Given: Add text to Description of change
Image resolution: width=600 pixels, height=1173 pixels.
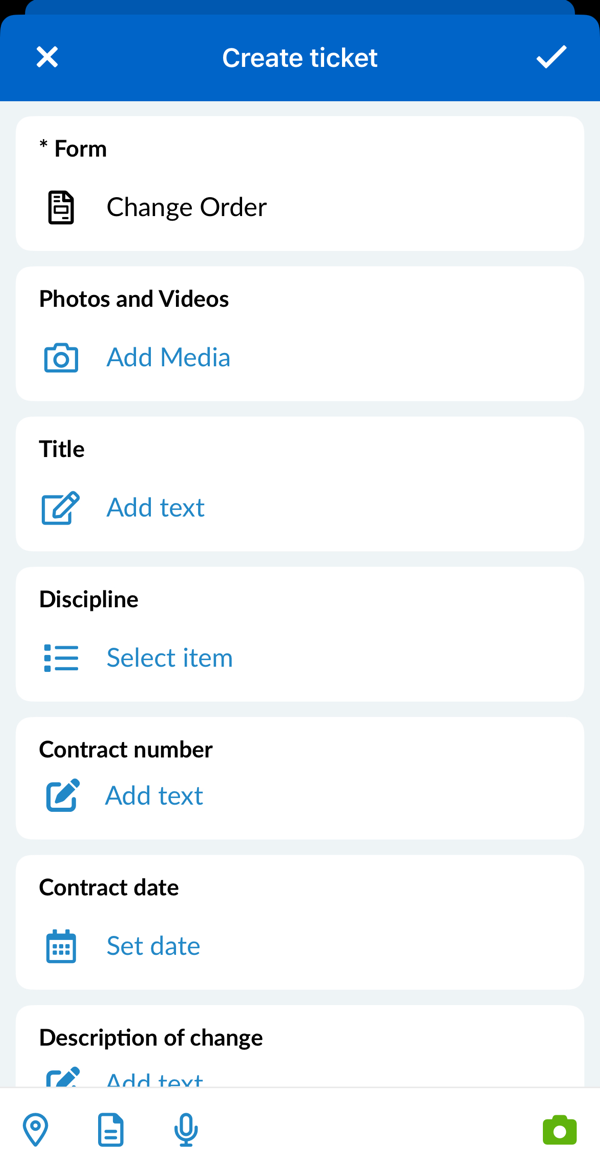Looking at the screenshot, I should pos(154,1078).
